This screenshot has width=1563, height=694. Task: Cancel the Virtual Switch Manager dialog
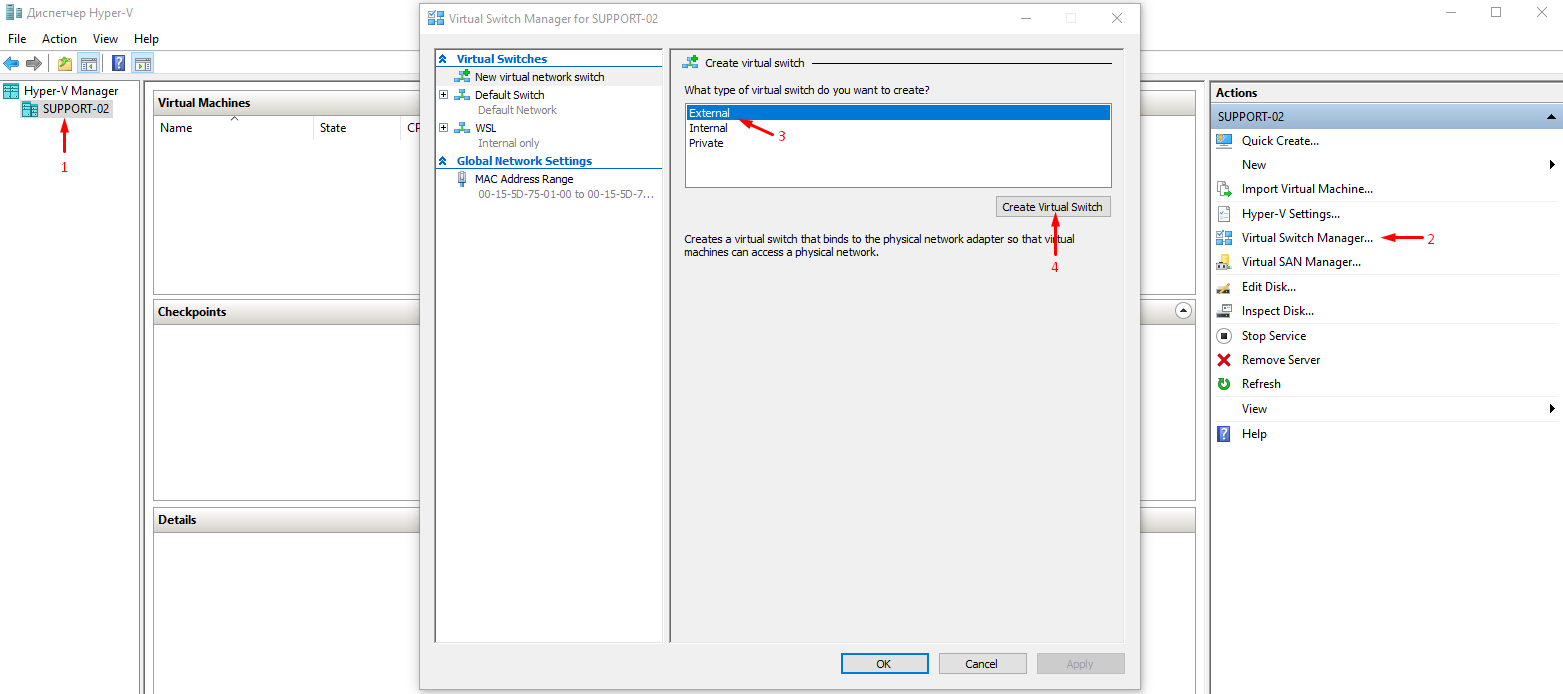982,663
